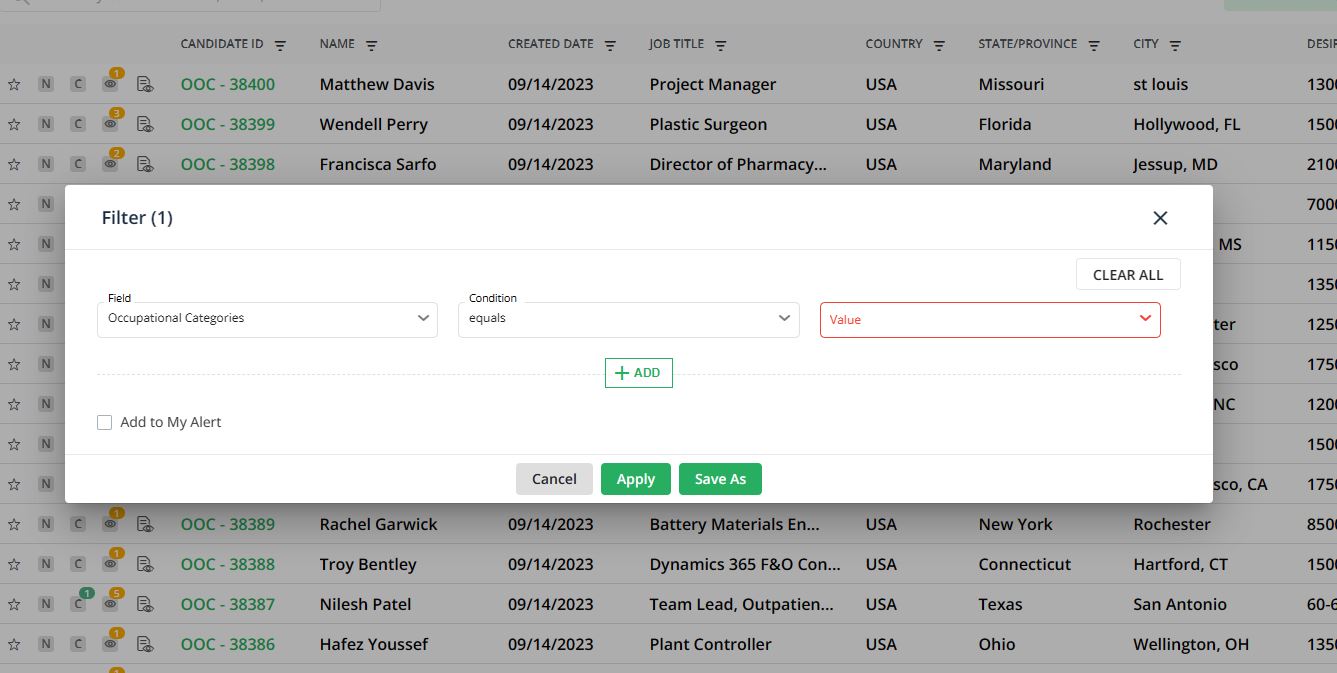Viewport: 1337px width, 673px height.
Task: Cancel the filter dialog
Action: click(x=554, y=479)
